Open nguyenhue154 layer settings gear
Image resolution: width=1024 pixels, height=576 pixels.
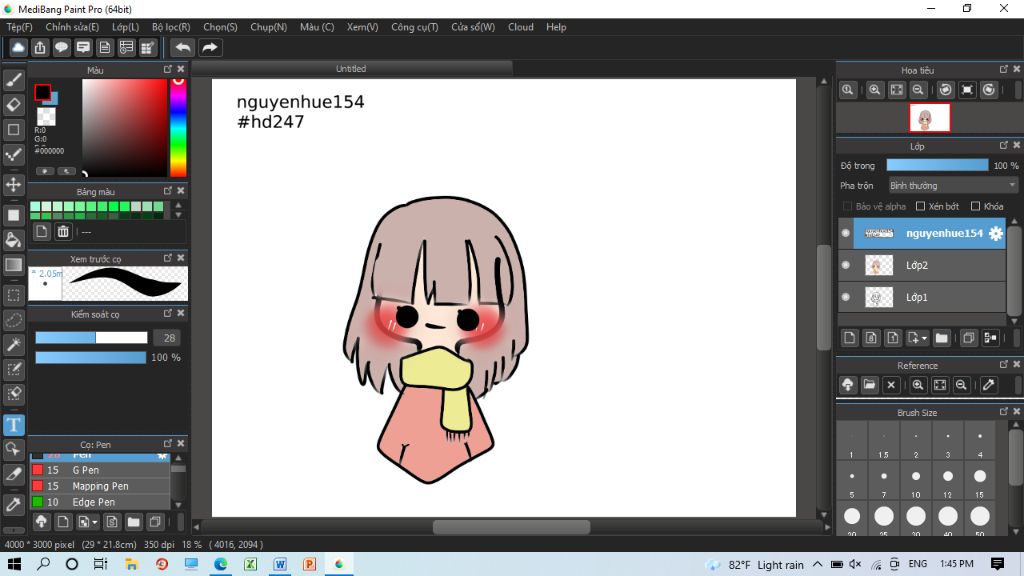995,233
